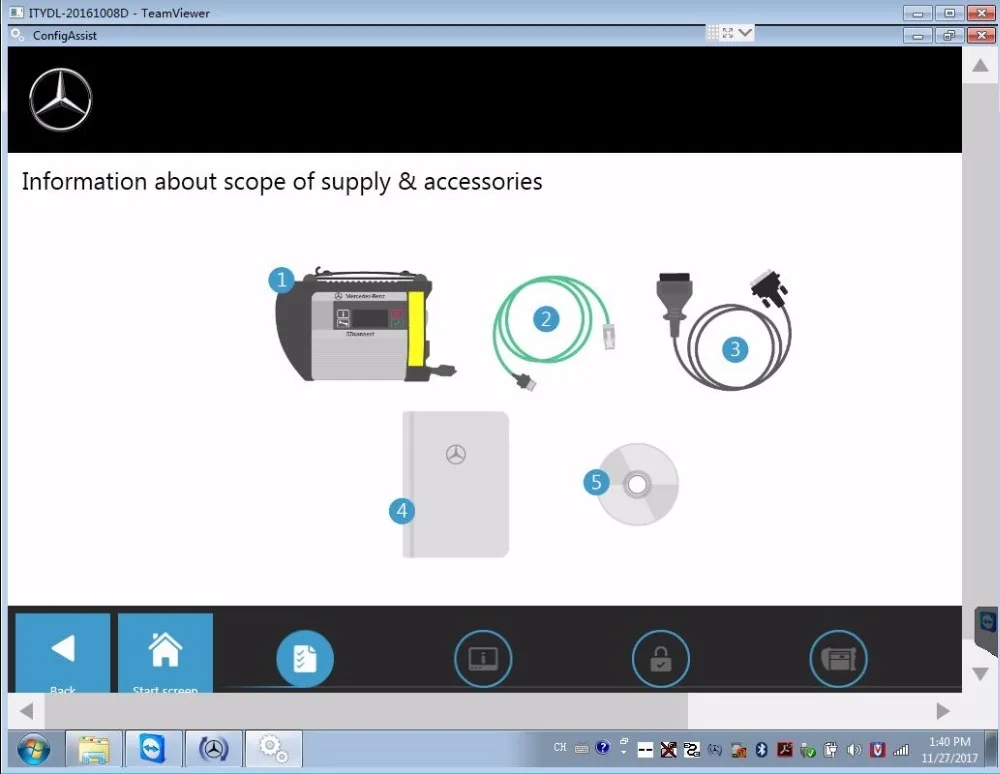Click the TeamViewer toolbar grip icon
1000x774 pixels.
pyautogui.click(x=712, y=32)
